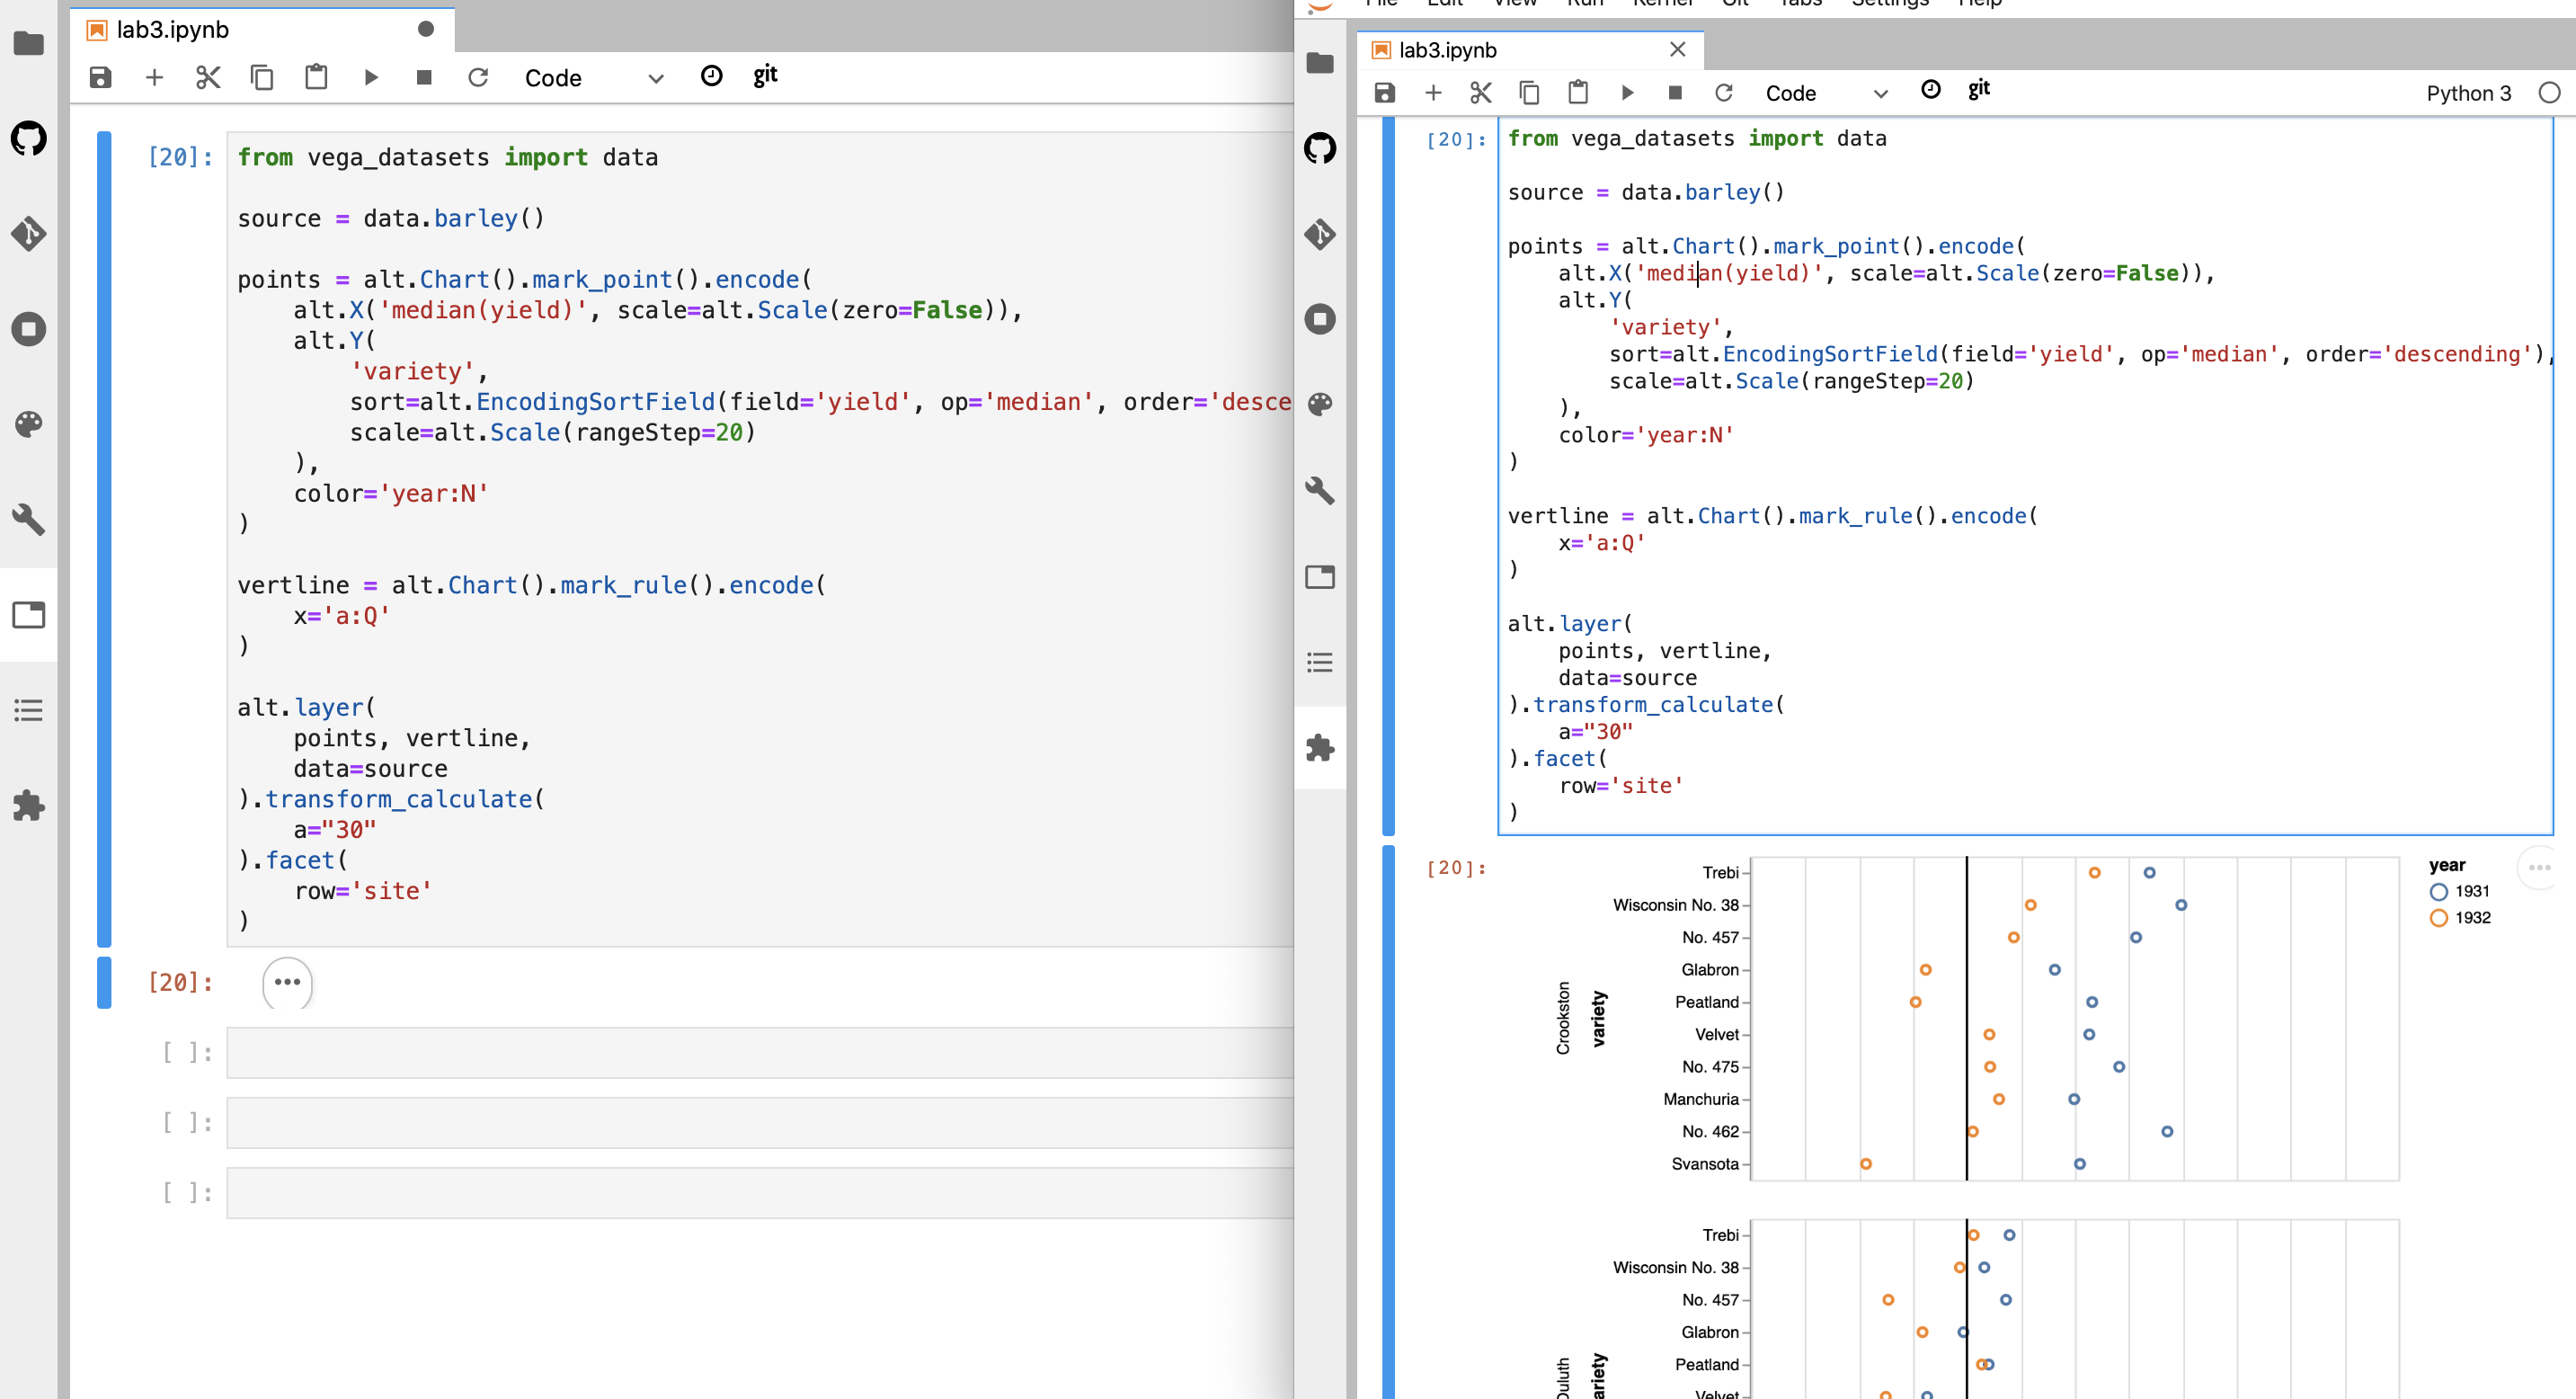Collapse code cell 20 input in left window
This screenshot has width=2576, height=1399.
point(104,539)
